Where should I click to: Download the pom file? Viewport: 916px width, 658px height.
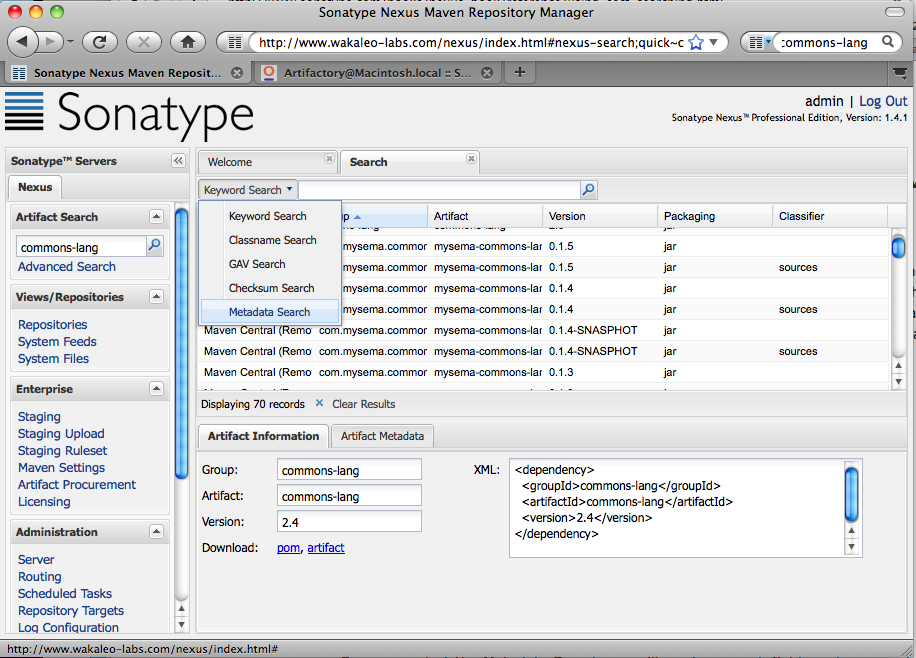tap(289, 548)
